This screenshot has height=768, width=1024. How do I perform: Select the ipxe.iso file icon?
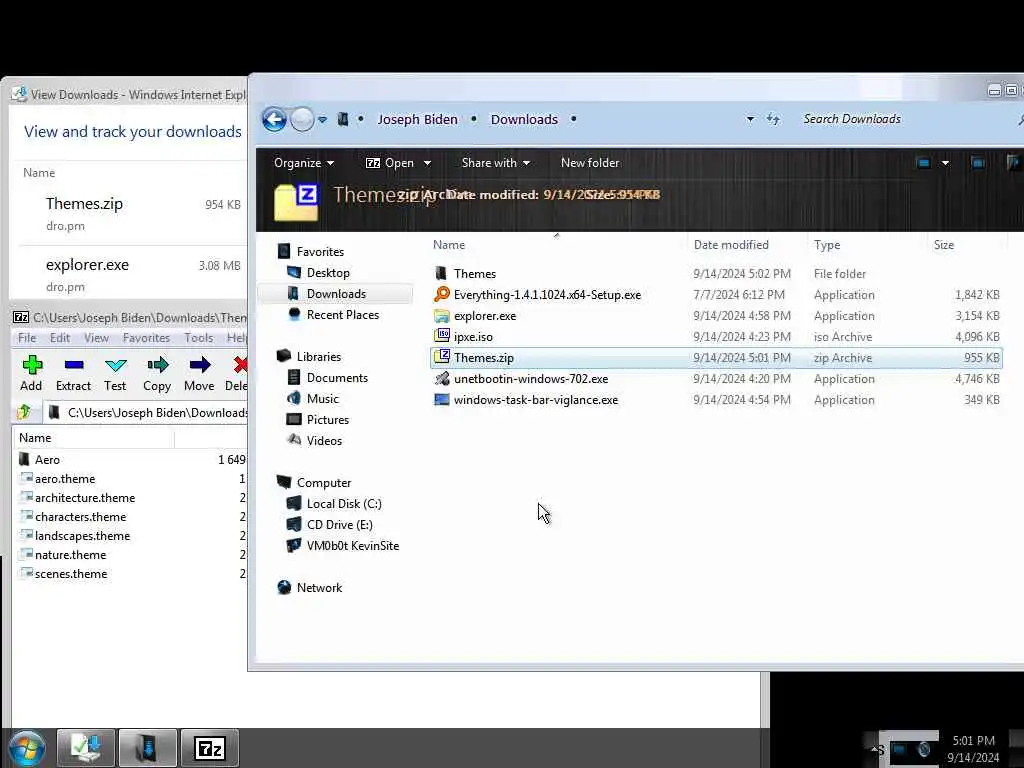(x=442, y=336)
